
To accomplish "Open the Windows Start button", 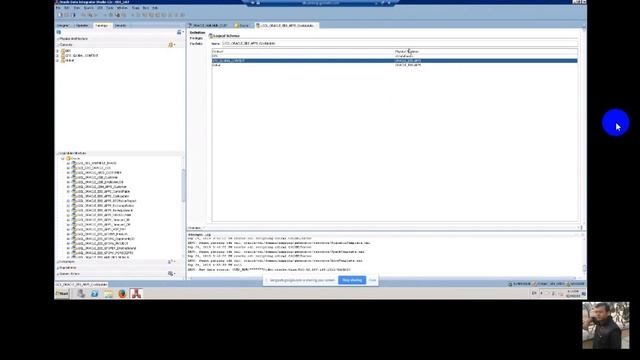I will pyautogui.click(x=62, y=293).
